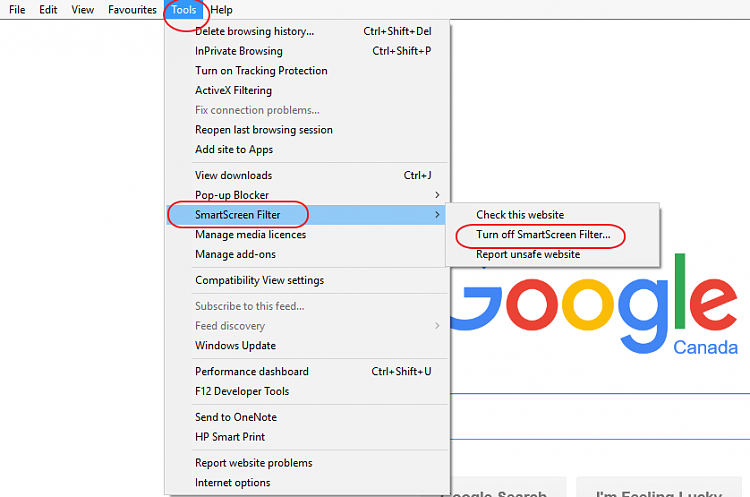Open Manage add-ons

pyautogui.click(x=306, y=254)
